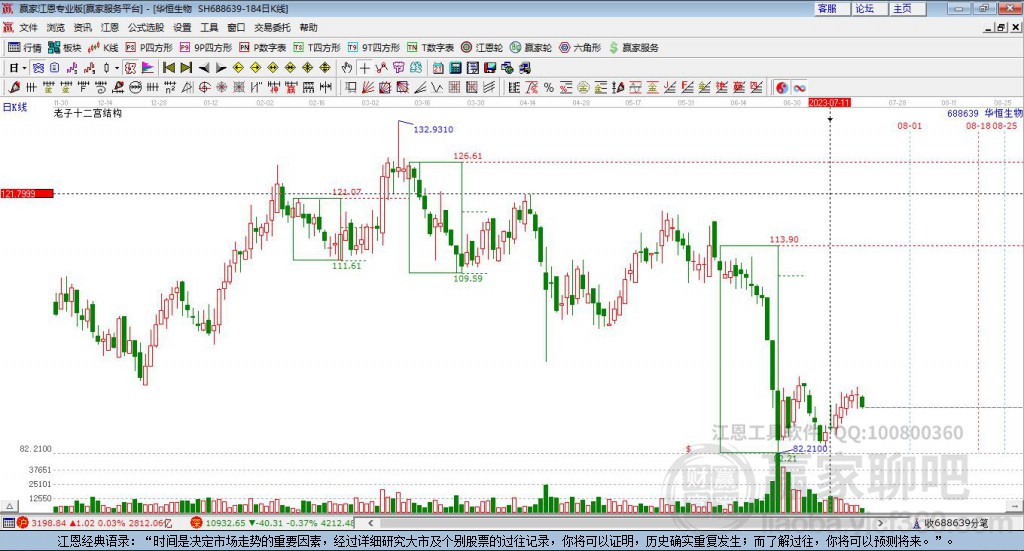
Task: Open the P数字表 tool
Action: click(x=263, y=48)
